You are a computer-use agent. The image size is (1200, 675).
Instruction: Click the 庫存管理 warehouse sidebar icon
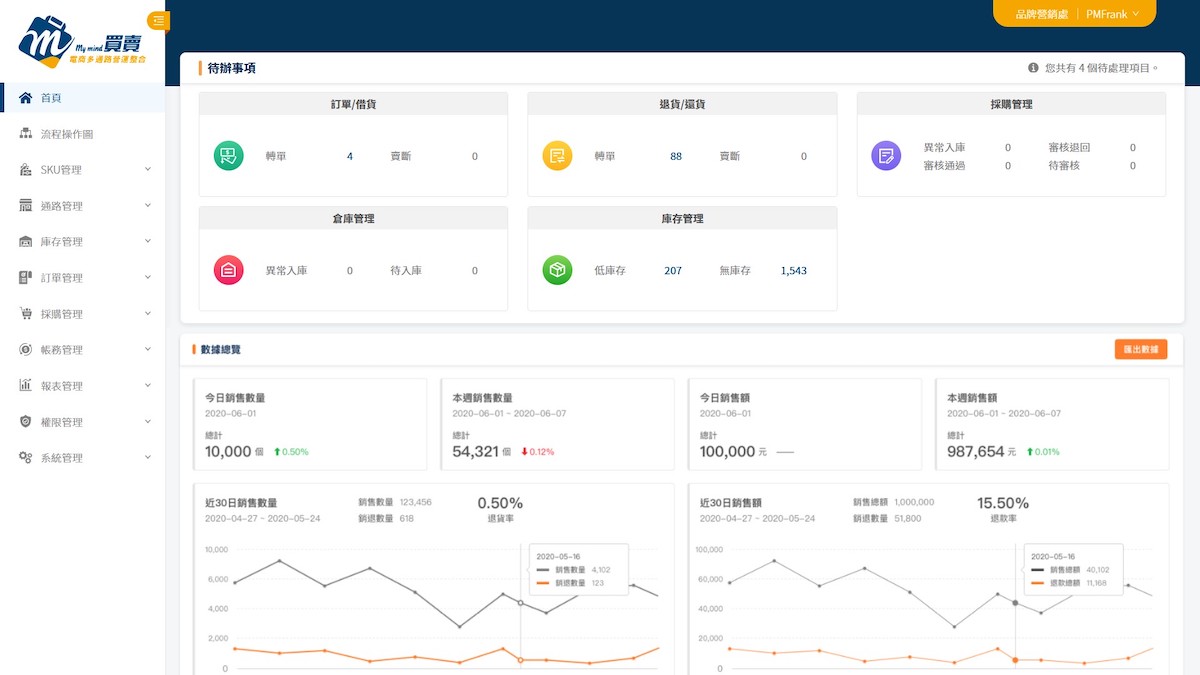coord(26,242)
